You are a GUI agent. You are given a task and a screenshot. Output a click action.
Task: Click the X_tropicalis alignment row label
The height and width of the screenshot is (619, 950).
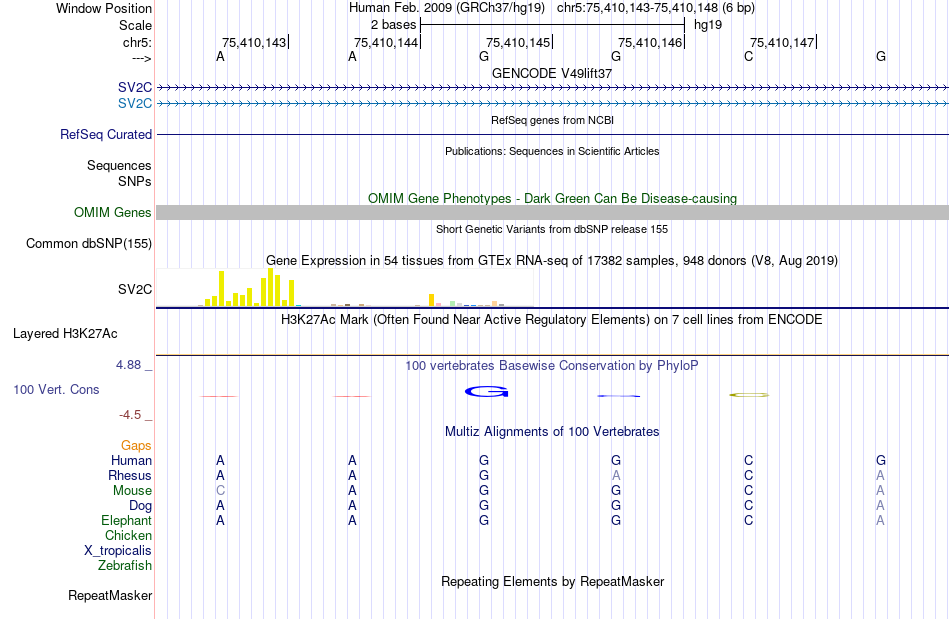tap(118, 551)
